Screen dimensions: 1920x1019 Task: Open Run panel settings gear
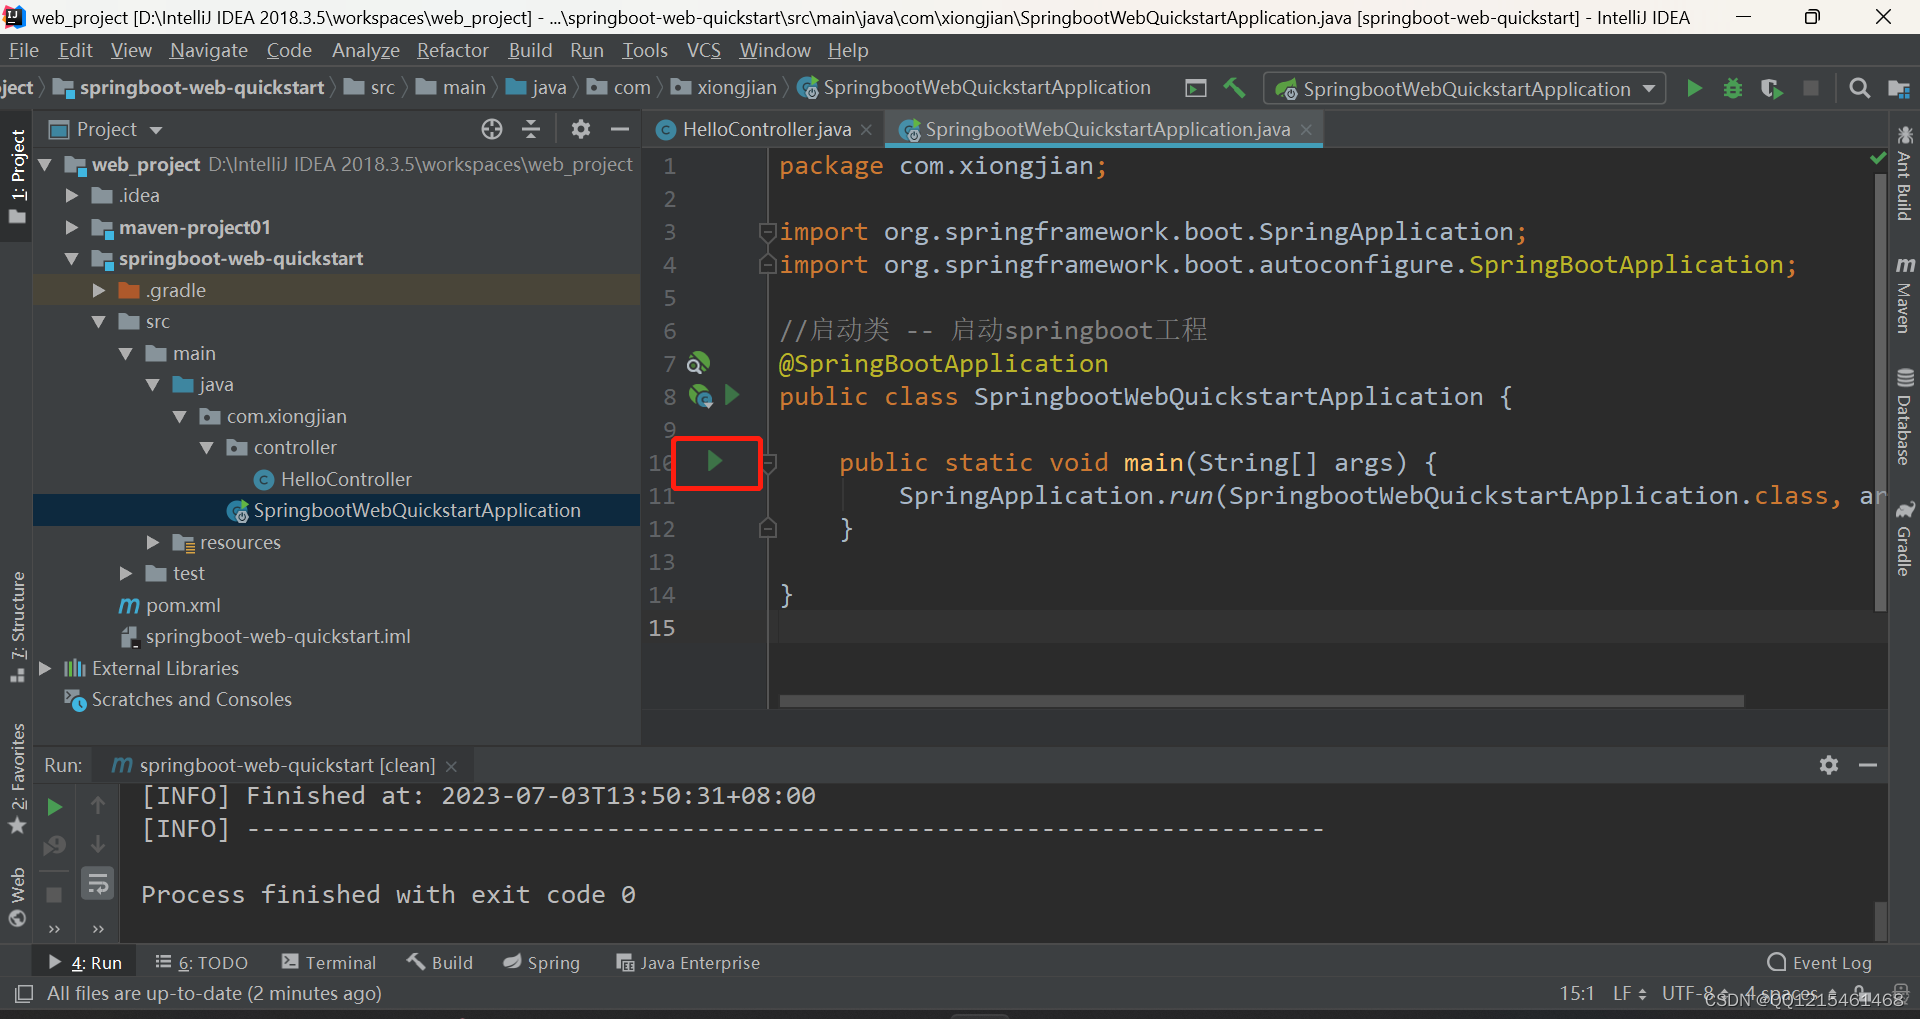pos(1829,765)
